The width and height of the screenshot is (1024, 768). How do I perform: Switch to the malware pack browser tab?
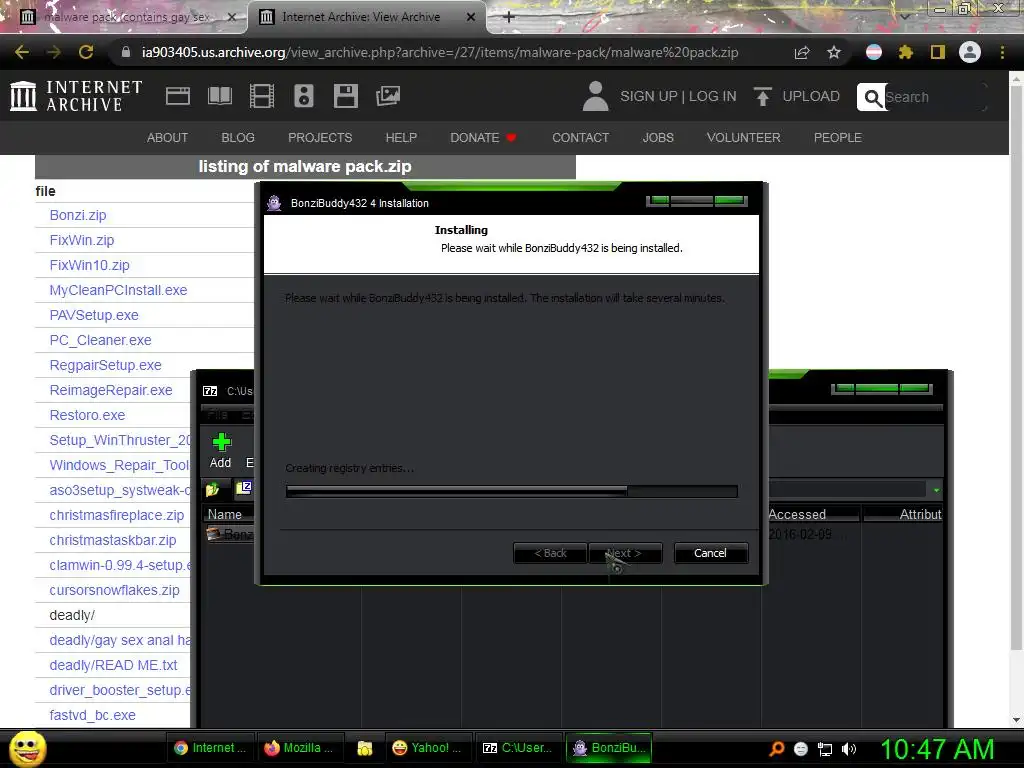(x=127, y=17)
